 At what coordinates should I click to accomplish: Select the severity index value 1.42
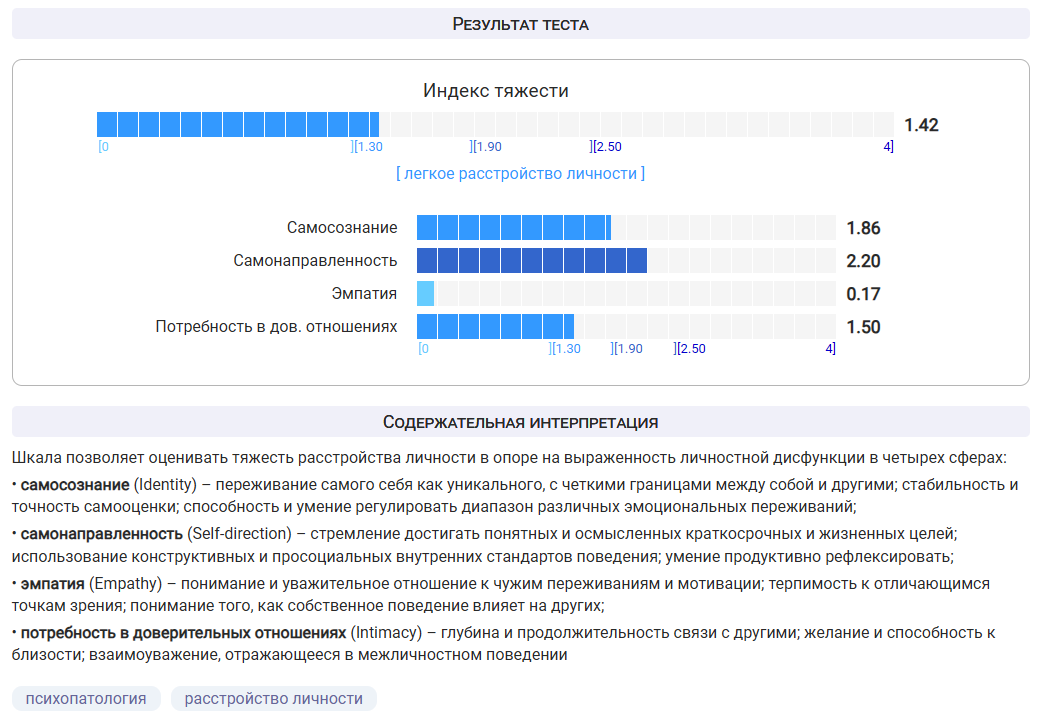coord(921,125)
